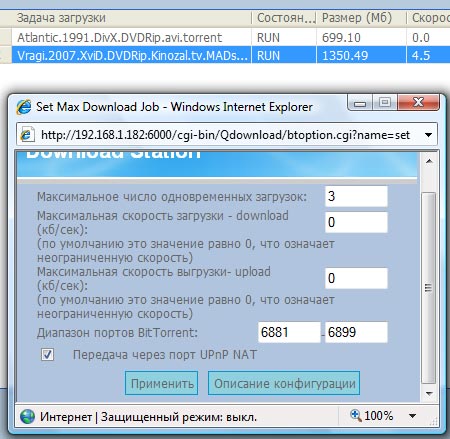
Task: Click the Защищенный режим: выкл. status text
Action: (179, 417)
